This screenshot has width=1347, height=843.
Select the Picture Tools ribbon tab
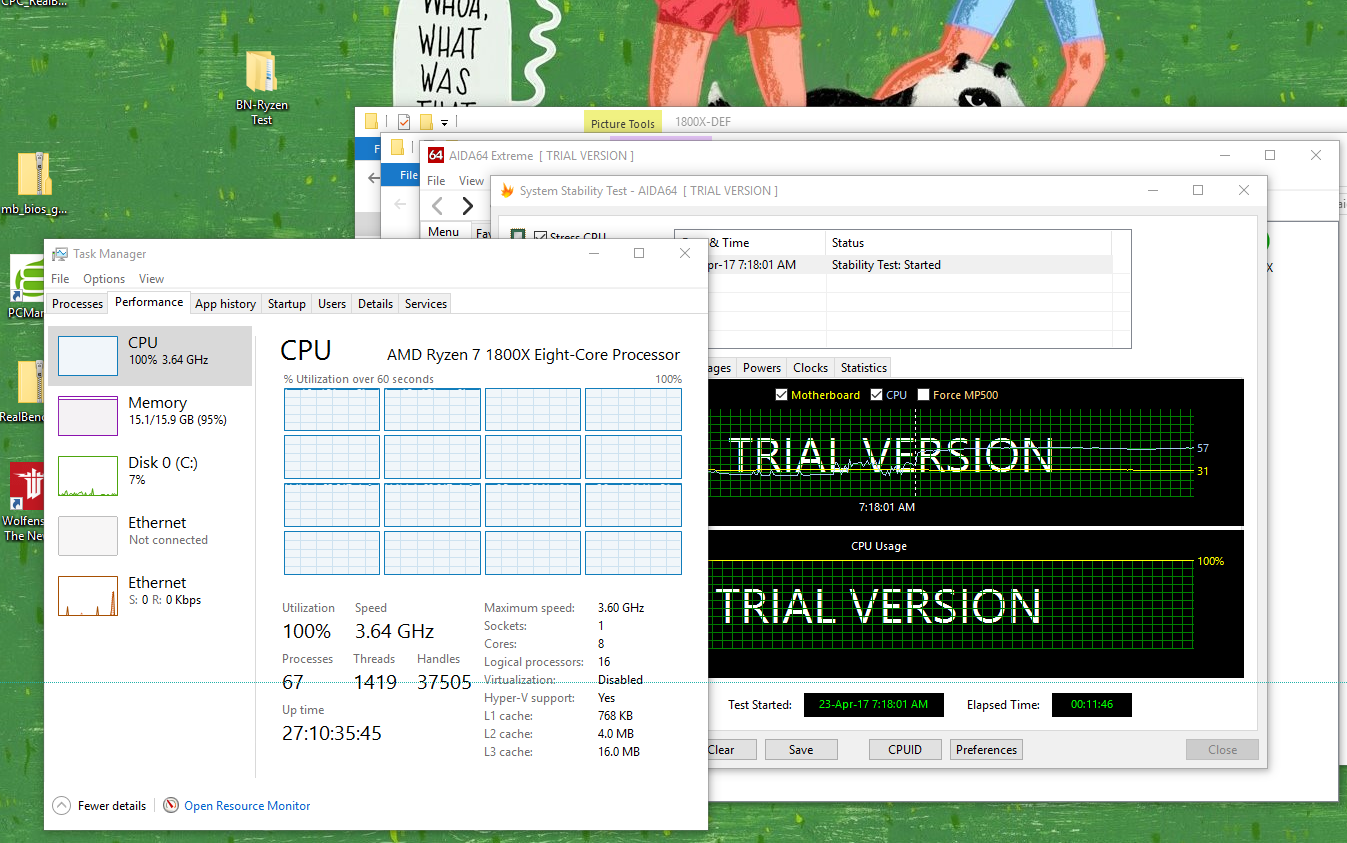(x=622, y=123)
